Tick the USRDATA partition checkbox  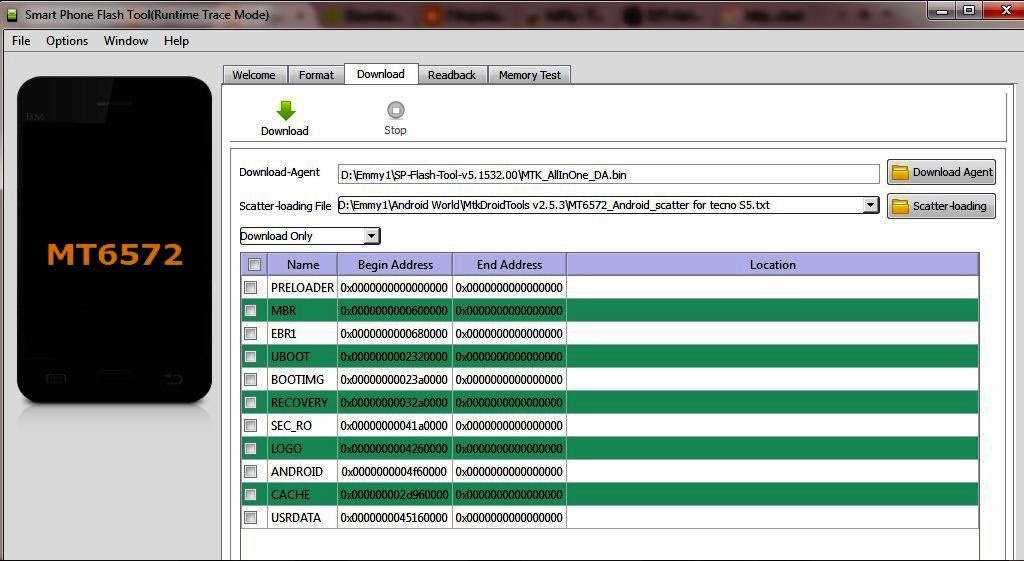point(250,518)
